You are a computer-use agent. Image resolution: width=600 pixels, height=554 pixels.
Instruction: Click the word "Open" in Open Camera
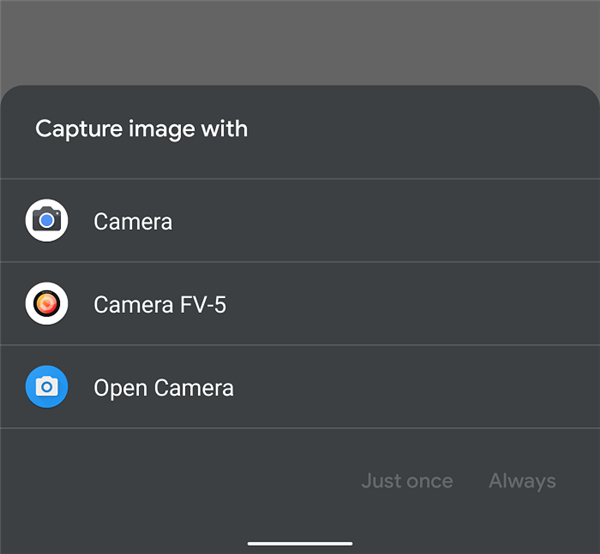[118, 387]
